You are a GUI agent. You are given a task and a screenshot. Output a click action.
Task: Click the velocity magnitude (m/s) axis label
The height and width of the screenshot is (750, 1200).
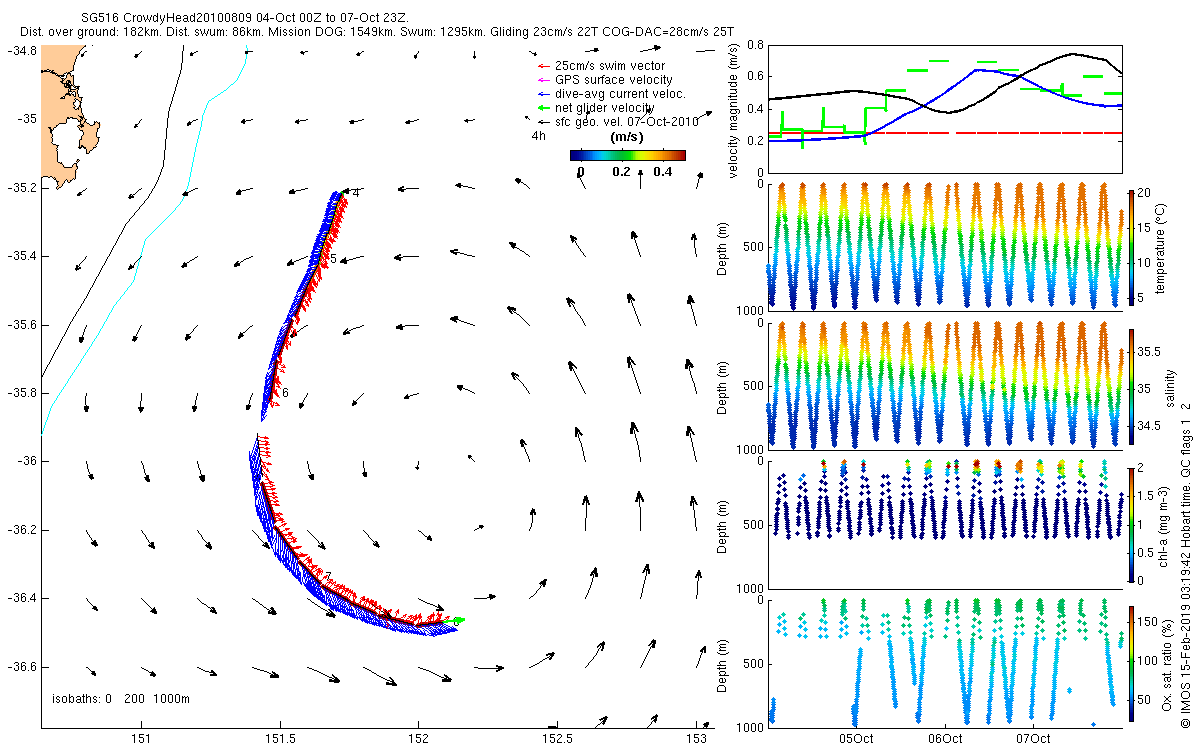(x=735, y=110)
